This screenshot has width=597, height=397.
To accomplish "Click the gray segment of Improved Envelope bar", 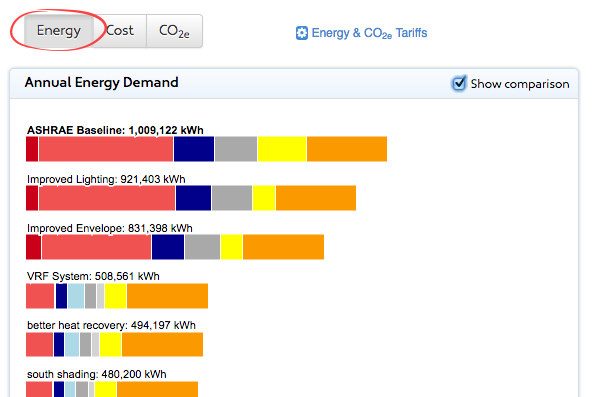I will [203, 247].
